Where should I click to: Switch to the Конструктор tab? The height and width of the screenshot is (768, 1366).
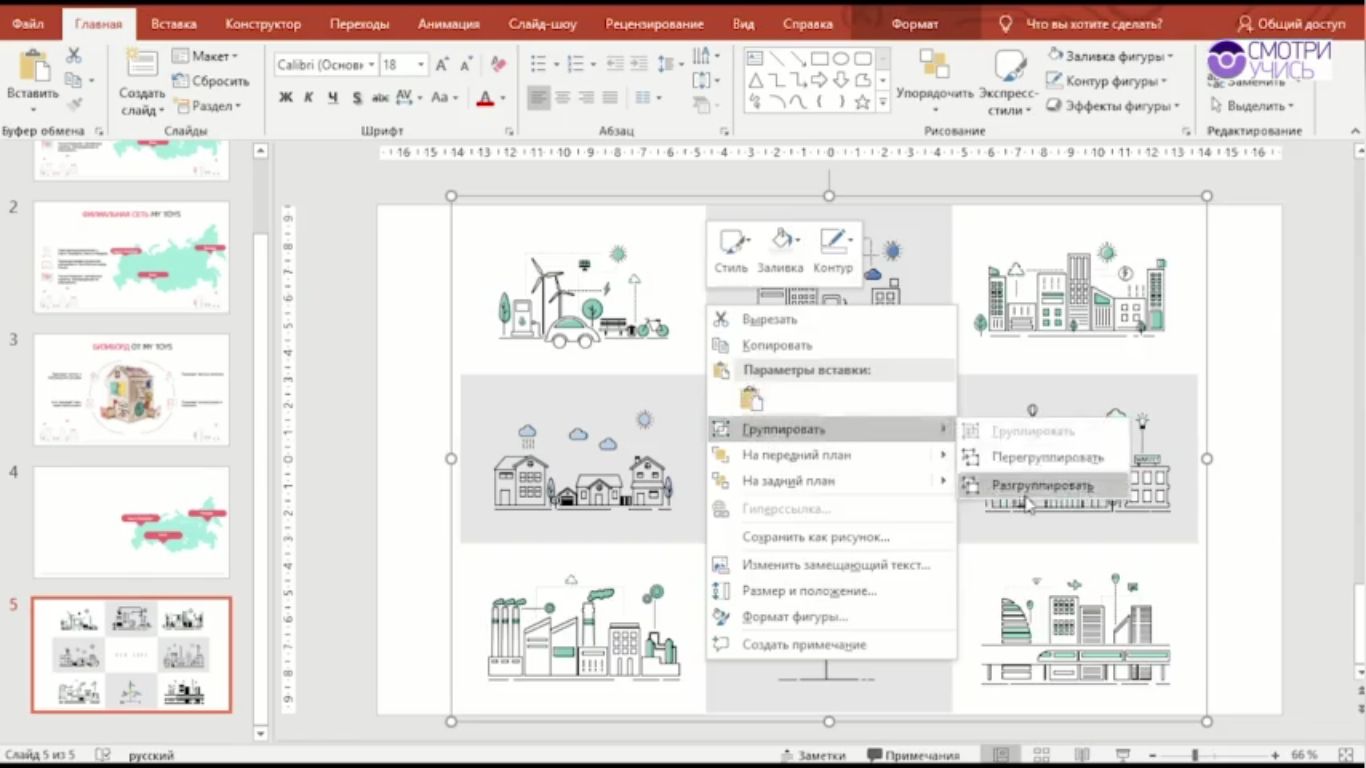coord(263,23)
